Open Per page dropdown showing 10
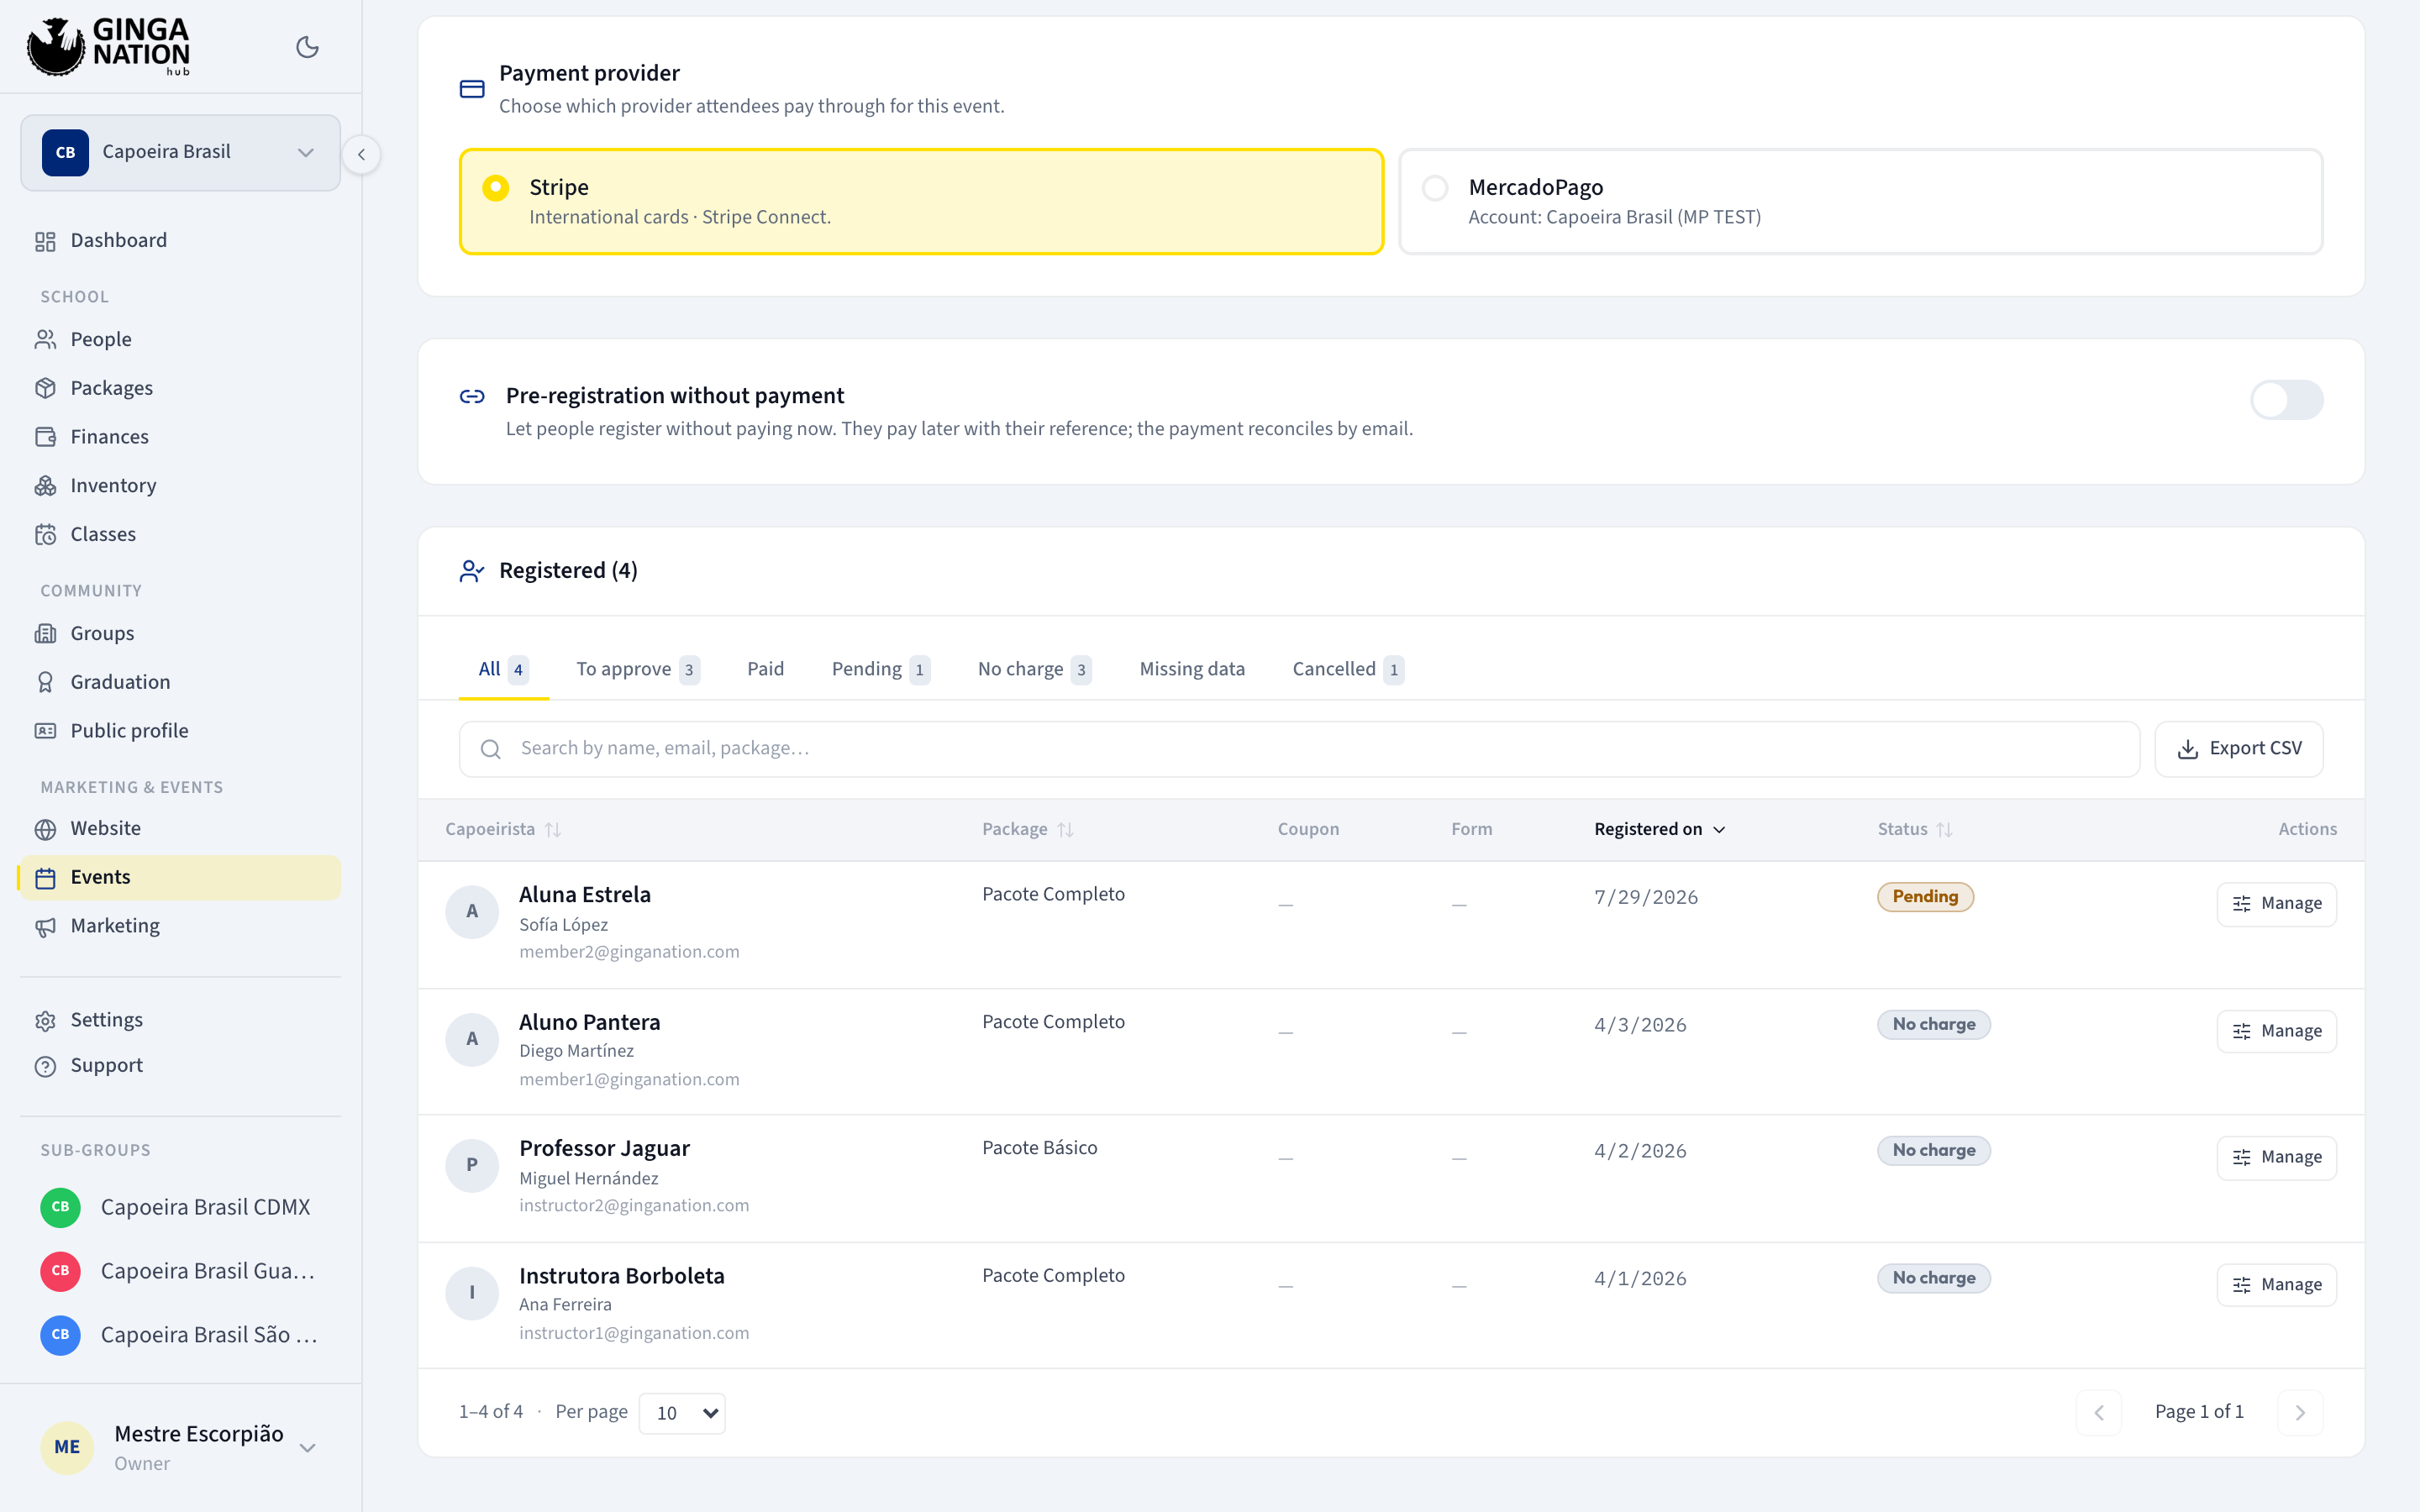Viewport: 2420px width, 1512px height. [682, 1412]
